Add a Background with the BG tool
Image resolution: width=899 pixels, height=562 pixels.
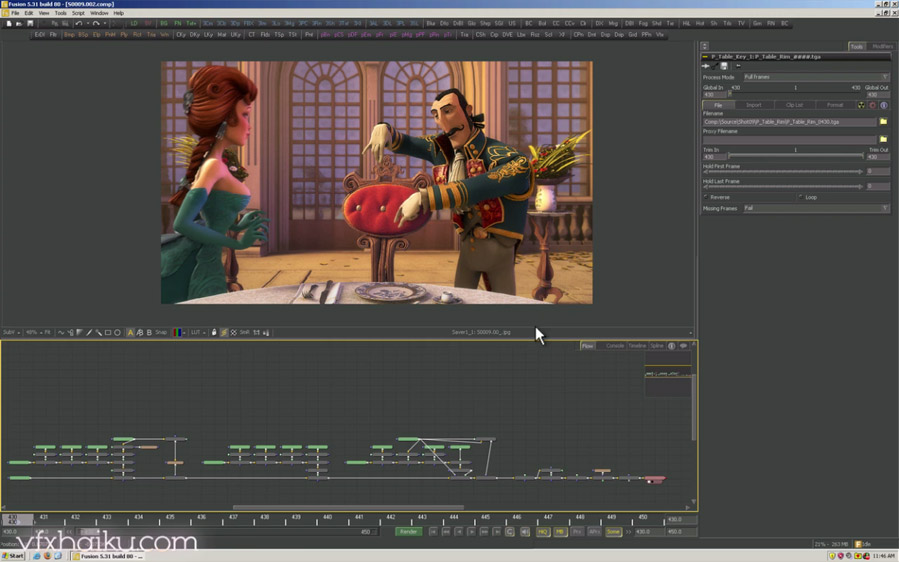tap(164, 24)
